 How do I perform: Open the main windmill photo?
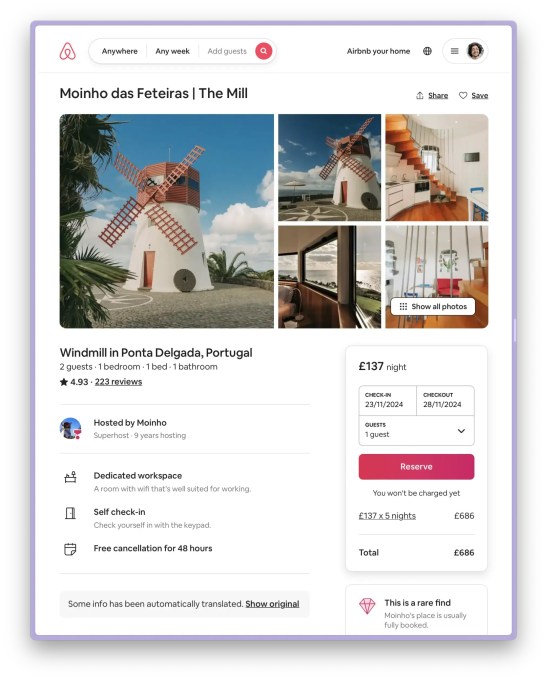pyautogui.click(x=167, y=221)
